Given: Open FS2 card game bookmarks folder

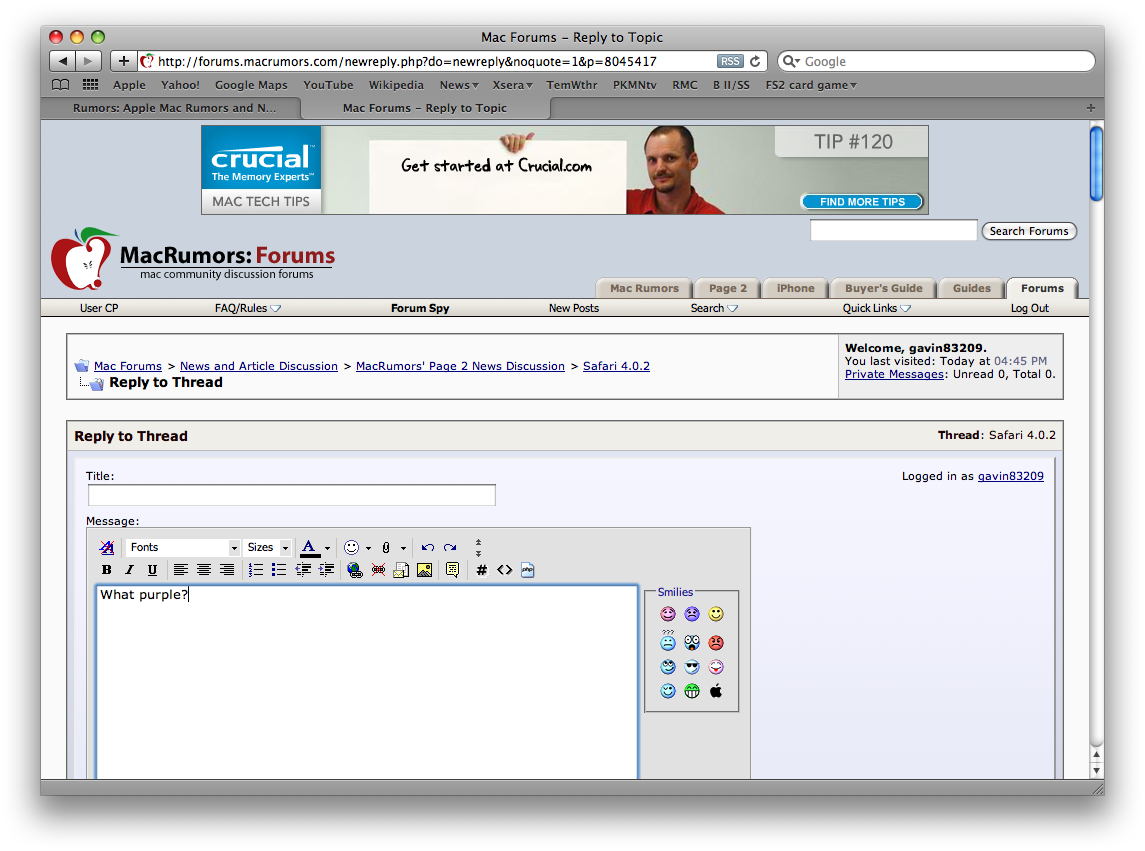Looking at the screenshot, I should coord(811,85).
